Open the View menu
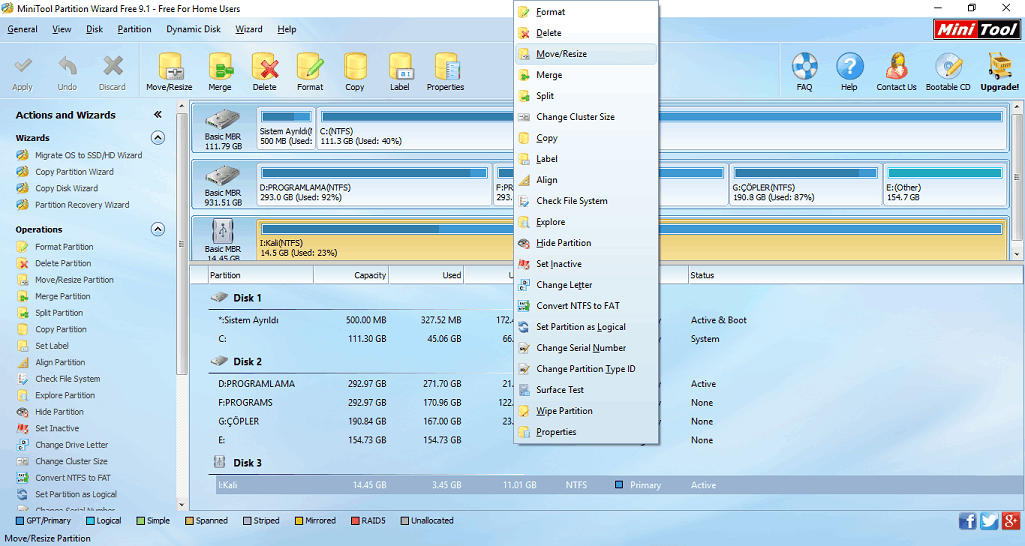 click(x=62, y=29)
